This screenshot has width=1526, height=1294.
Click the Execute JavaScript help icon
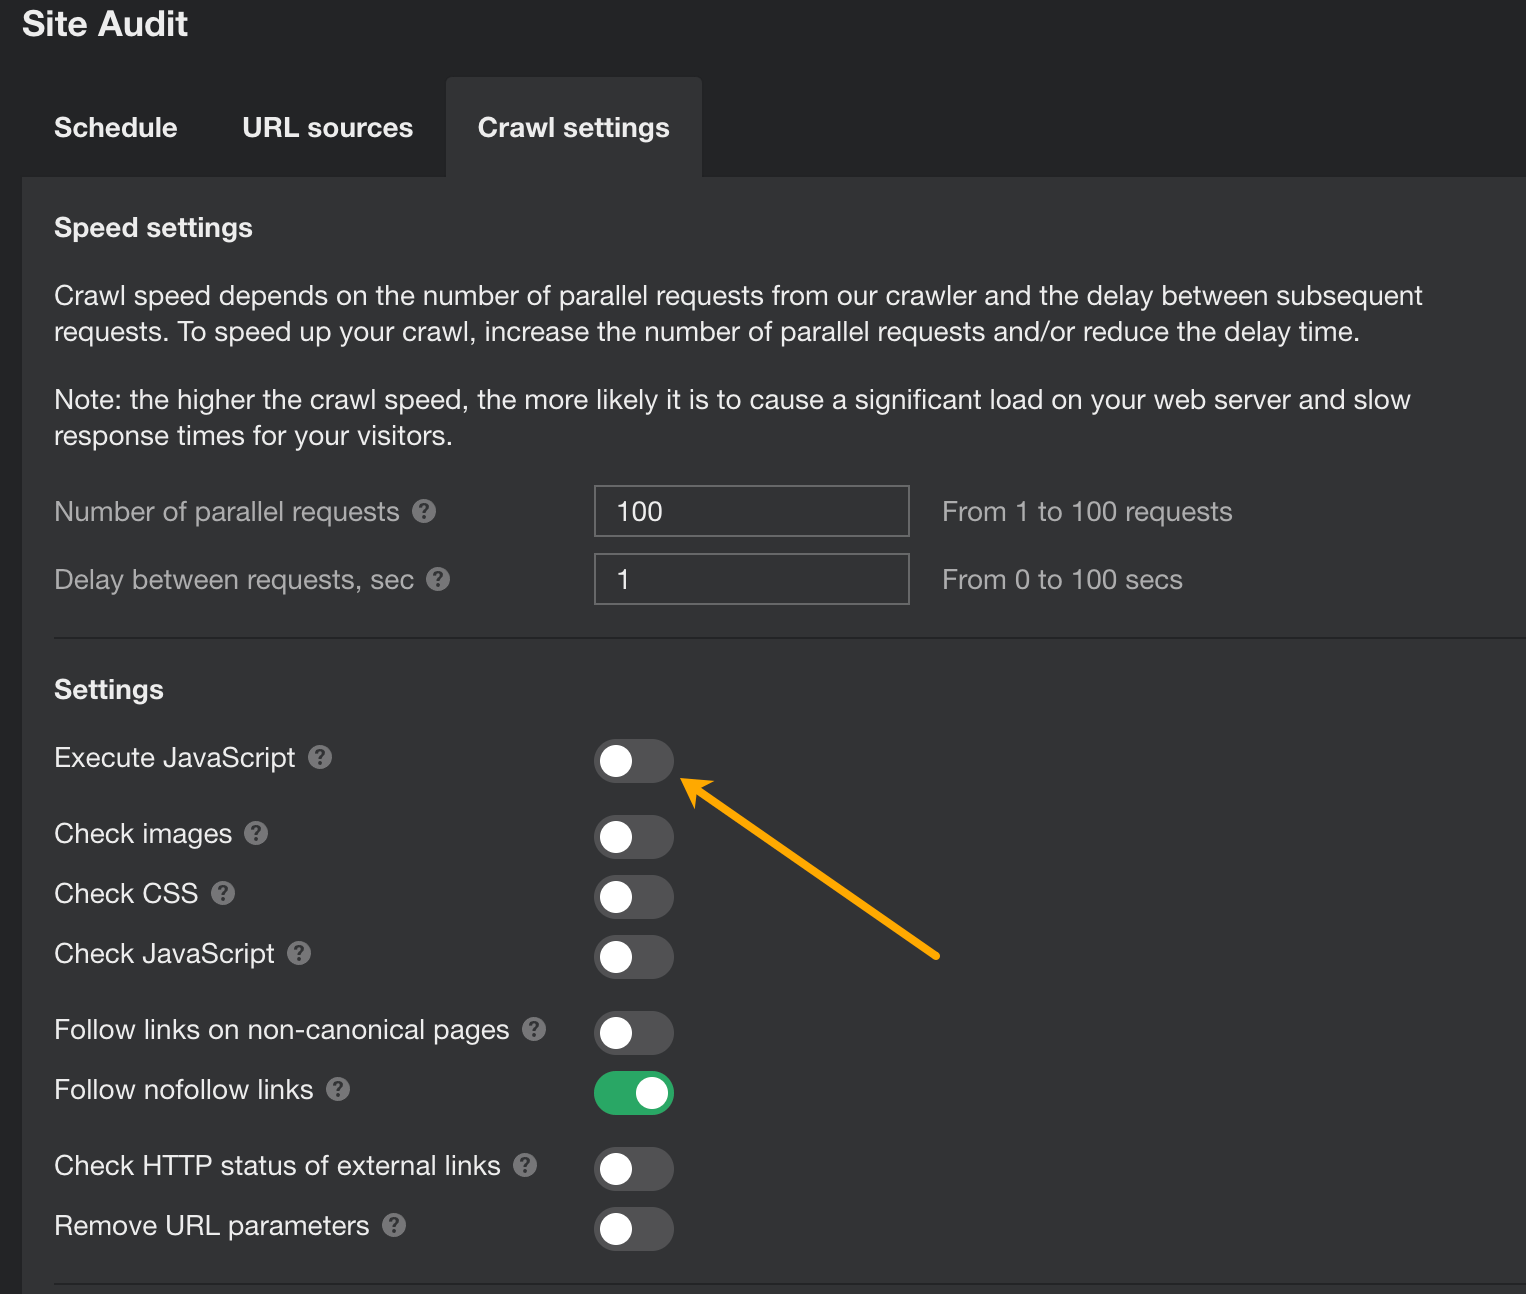(x=320, y=758)
